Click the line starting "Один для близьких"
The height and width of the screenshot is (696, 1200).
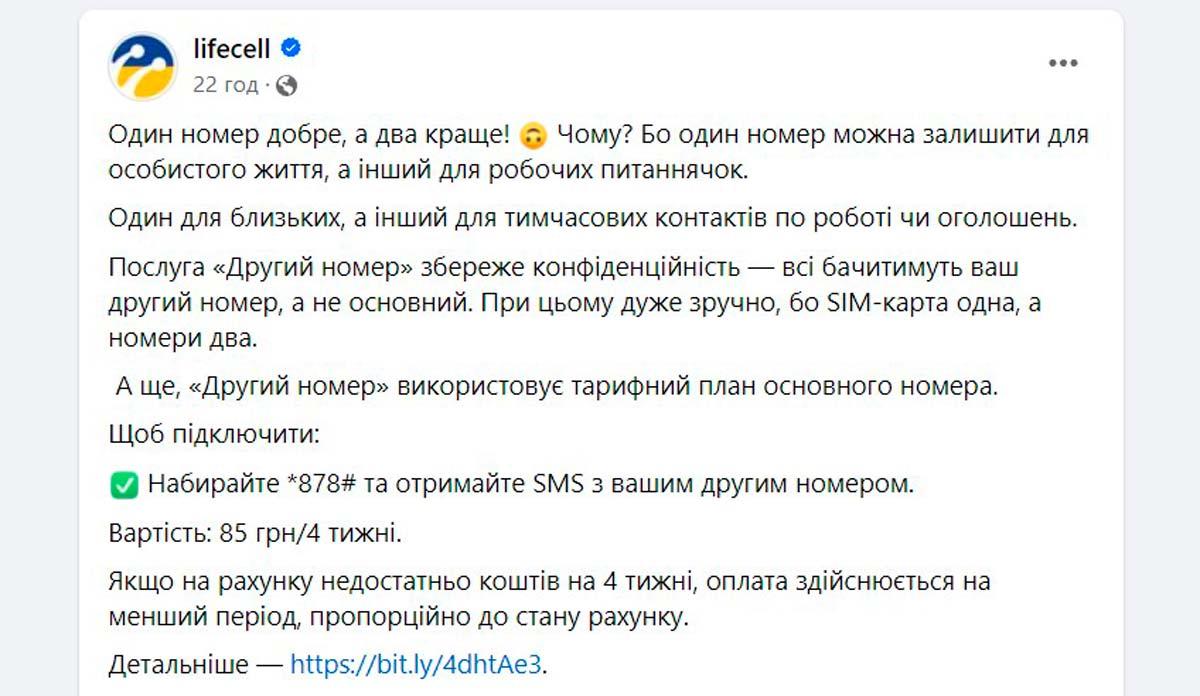[x=592, y=219]
